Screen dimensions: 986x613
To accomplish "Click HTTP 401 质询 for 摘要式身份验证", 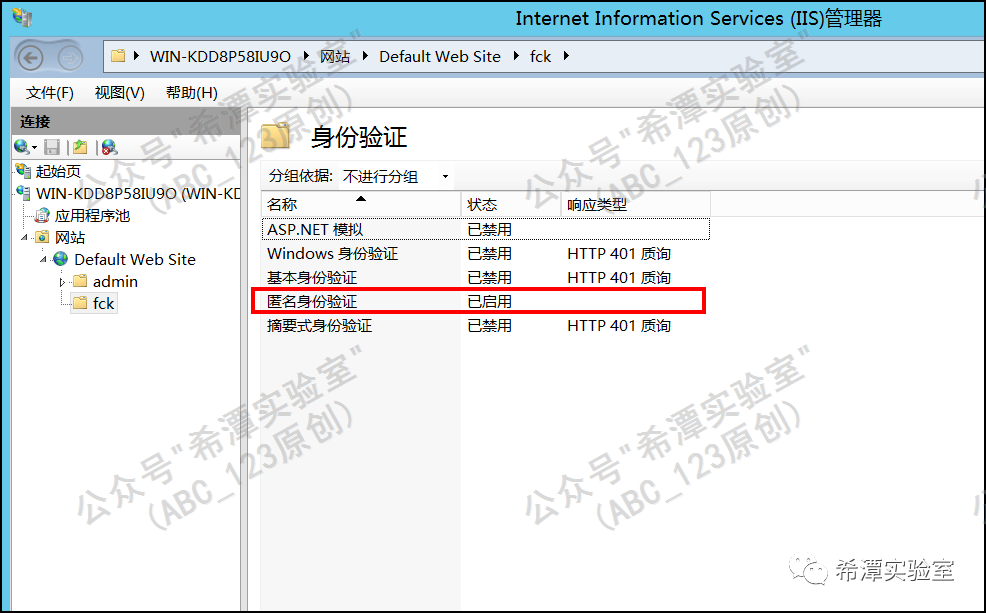I will click(619, 326).
